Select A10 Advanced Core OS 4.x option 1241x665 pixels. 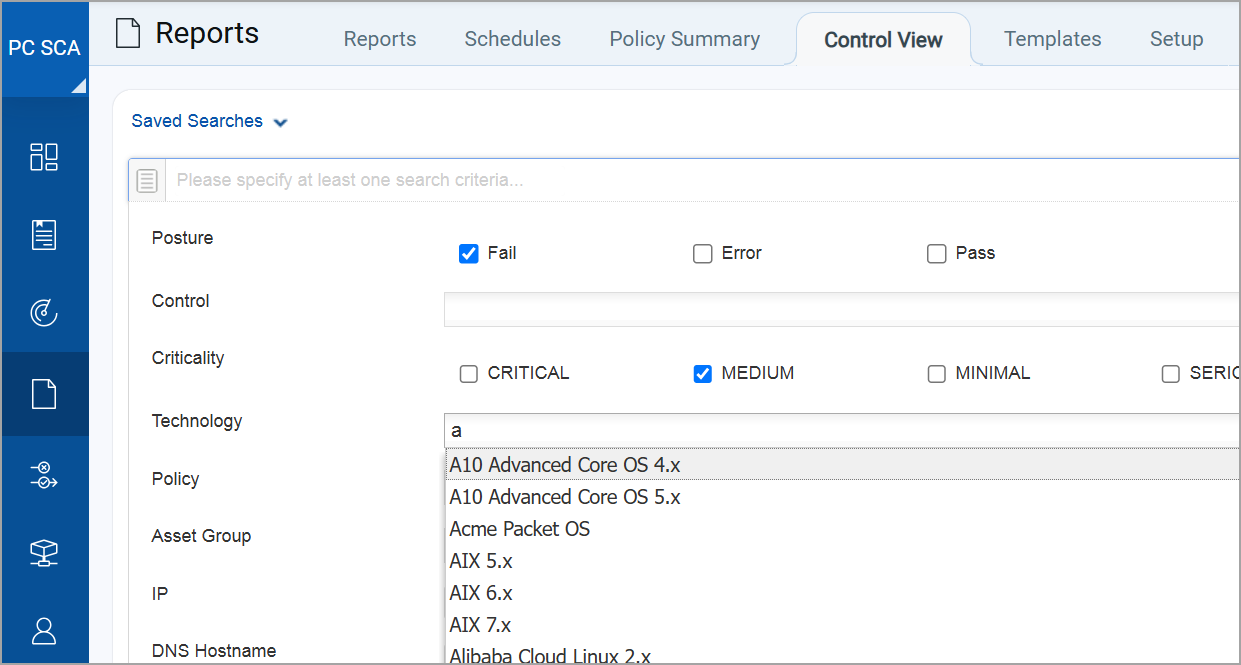coord(841,465)
